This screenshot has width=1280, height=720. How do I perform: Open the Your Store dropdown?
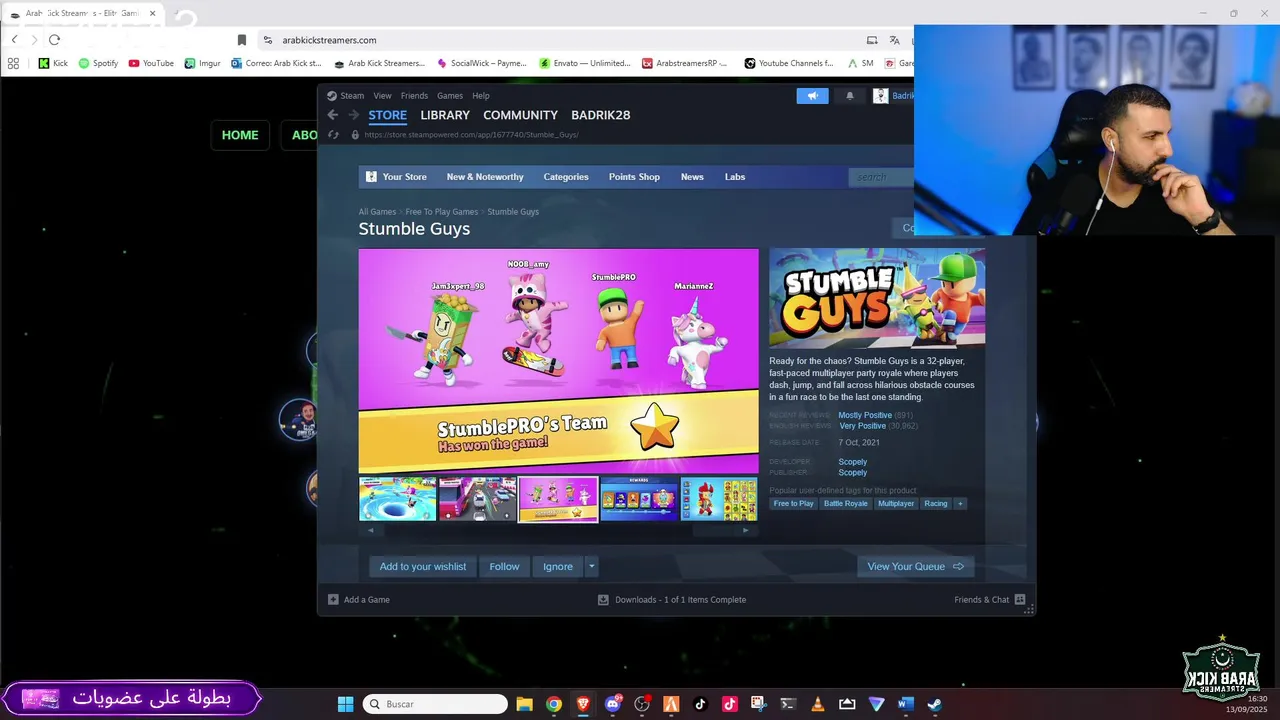coord(396,177)
